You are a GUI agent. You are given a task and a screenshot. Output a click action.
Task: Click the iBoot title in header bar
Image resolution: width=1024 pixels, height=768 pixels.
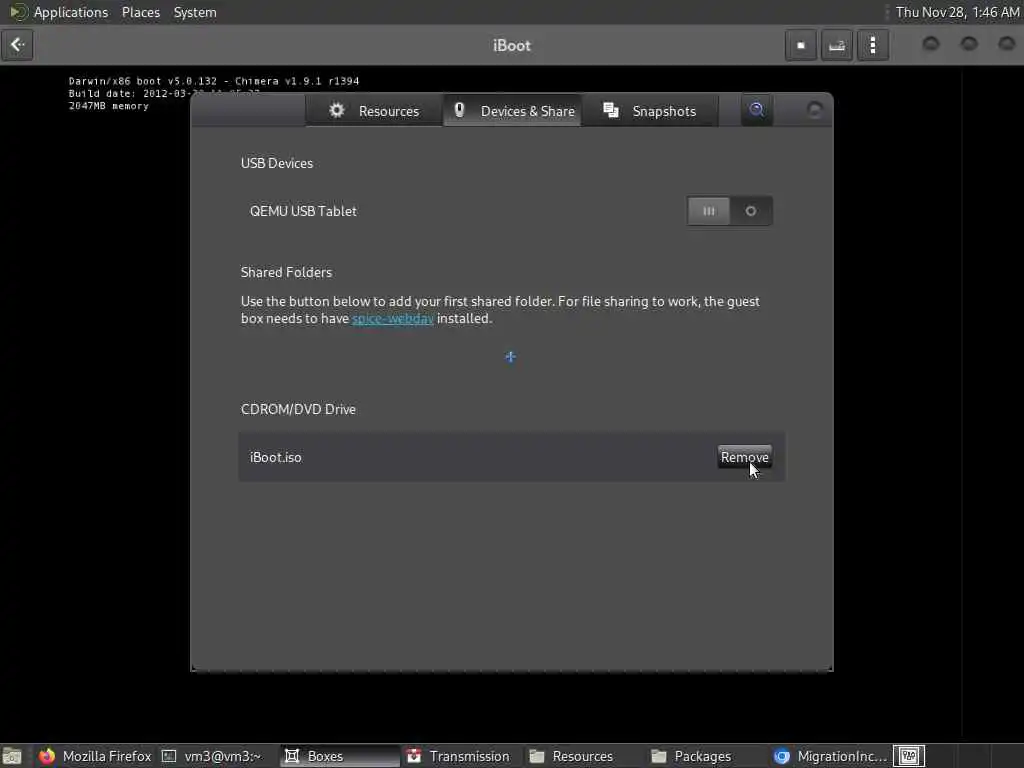tap(512, 46)
